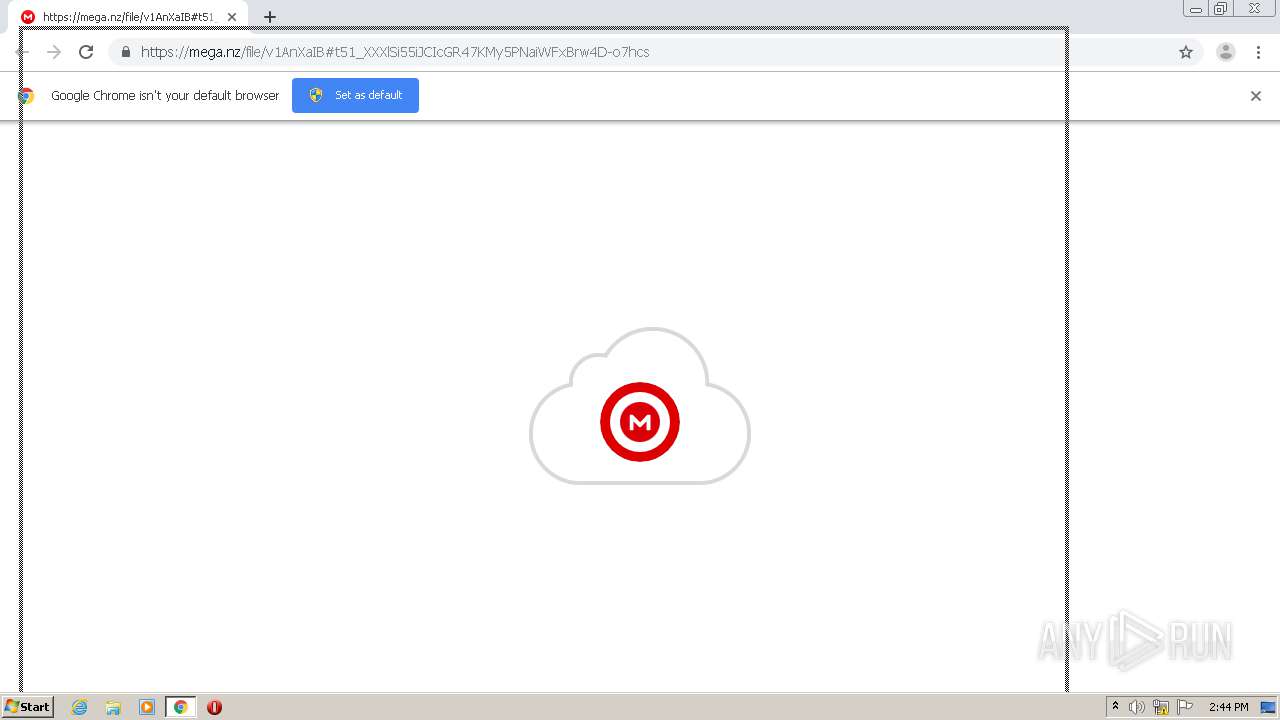Open the volume speaker control
The width and height of the screenshot is (1280, 720).
point(1137,707)
